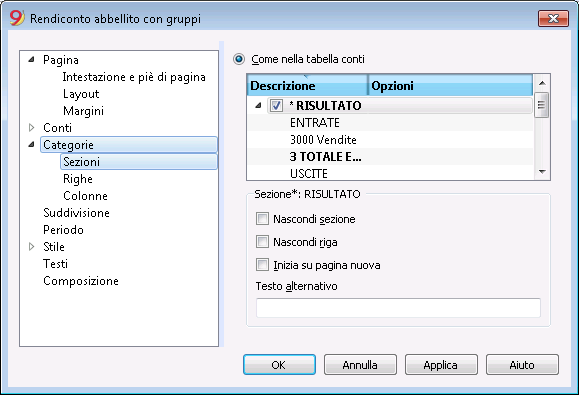Click the scroll down arrow in table
Screen dimensions: 579x395
(x=542, y=172)
